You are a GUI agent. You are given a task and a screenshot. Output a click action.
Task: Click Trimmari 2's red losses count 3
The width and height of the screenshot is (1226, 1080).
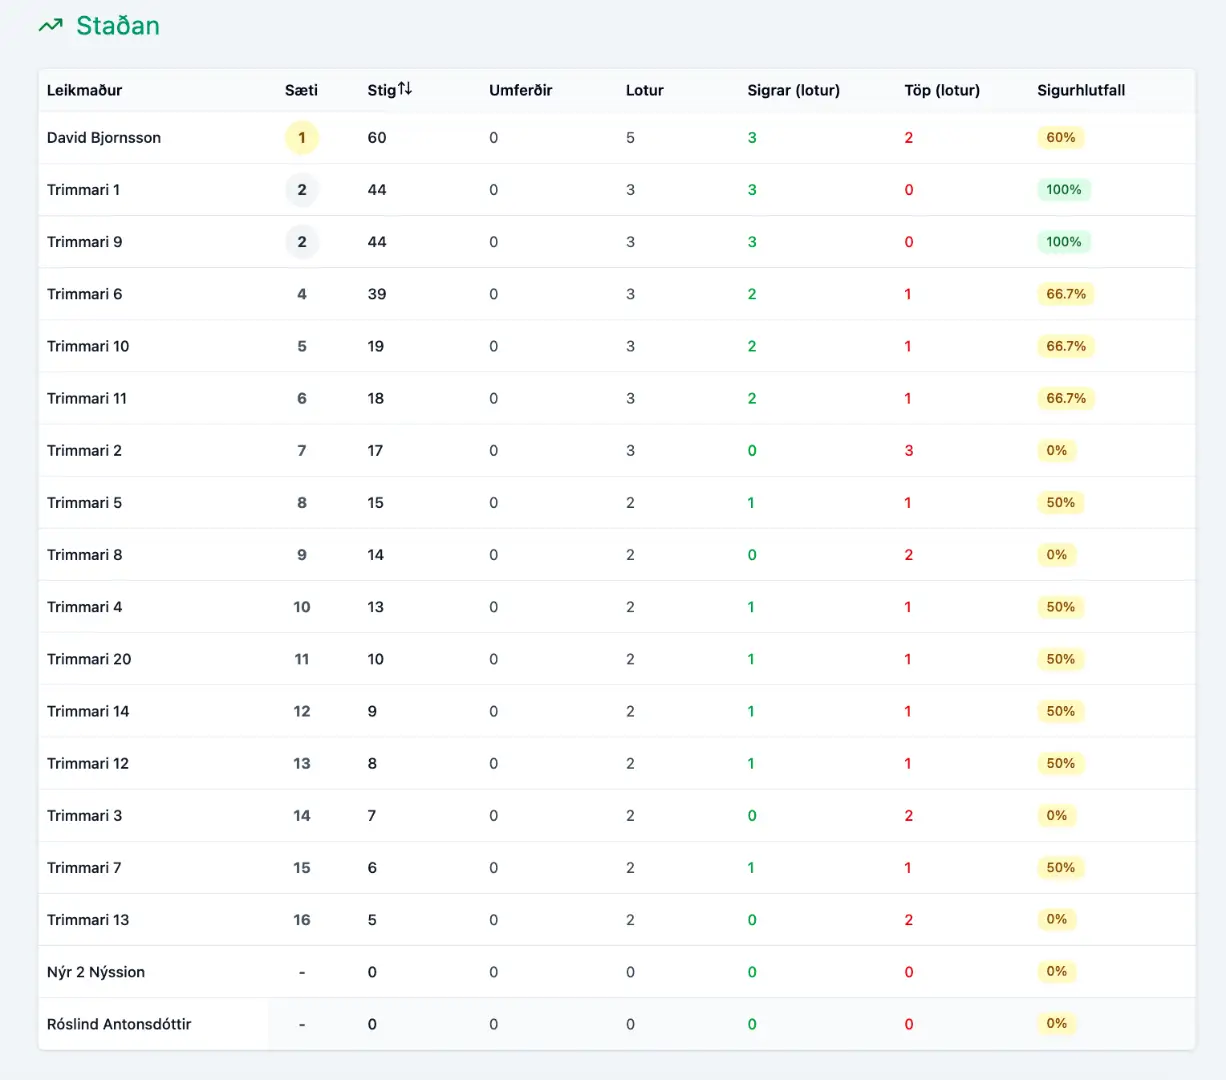point(908,451)
